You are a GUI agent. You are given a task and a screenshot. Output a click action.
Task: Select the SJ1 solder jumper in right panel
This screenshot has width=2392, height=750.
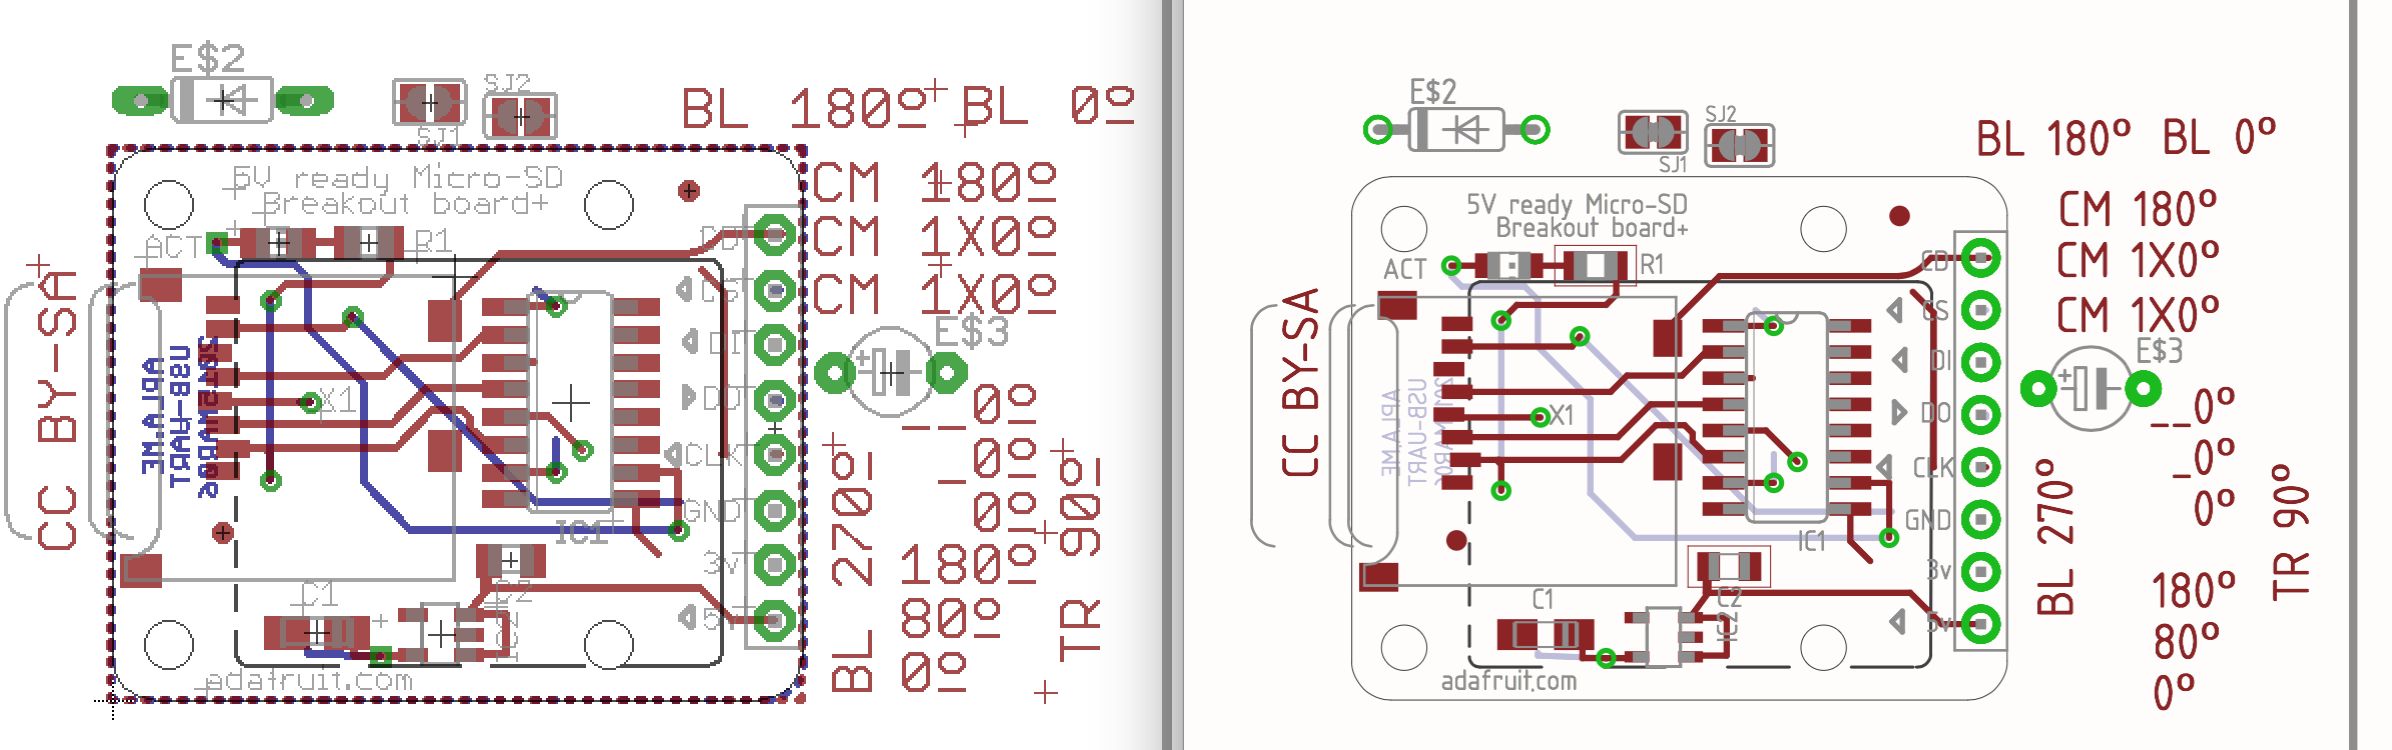click(1652, 132)
